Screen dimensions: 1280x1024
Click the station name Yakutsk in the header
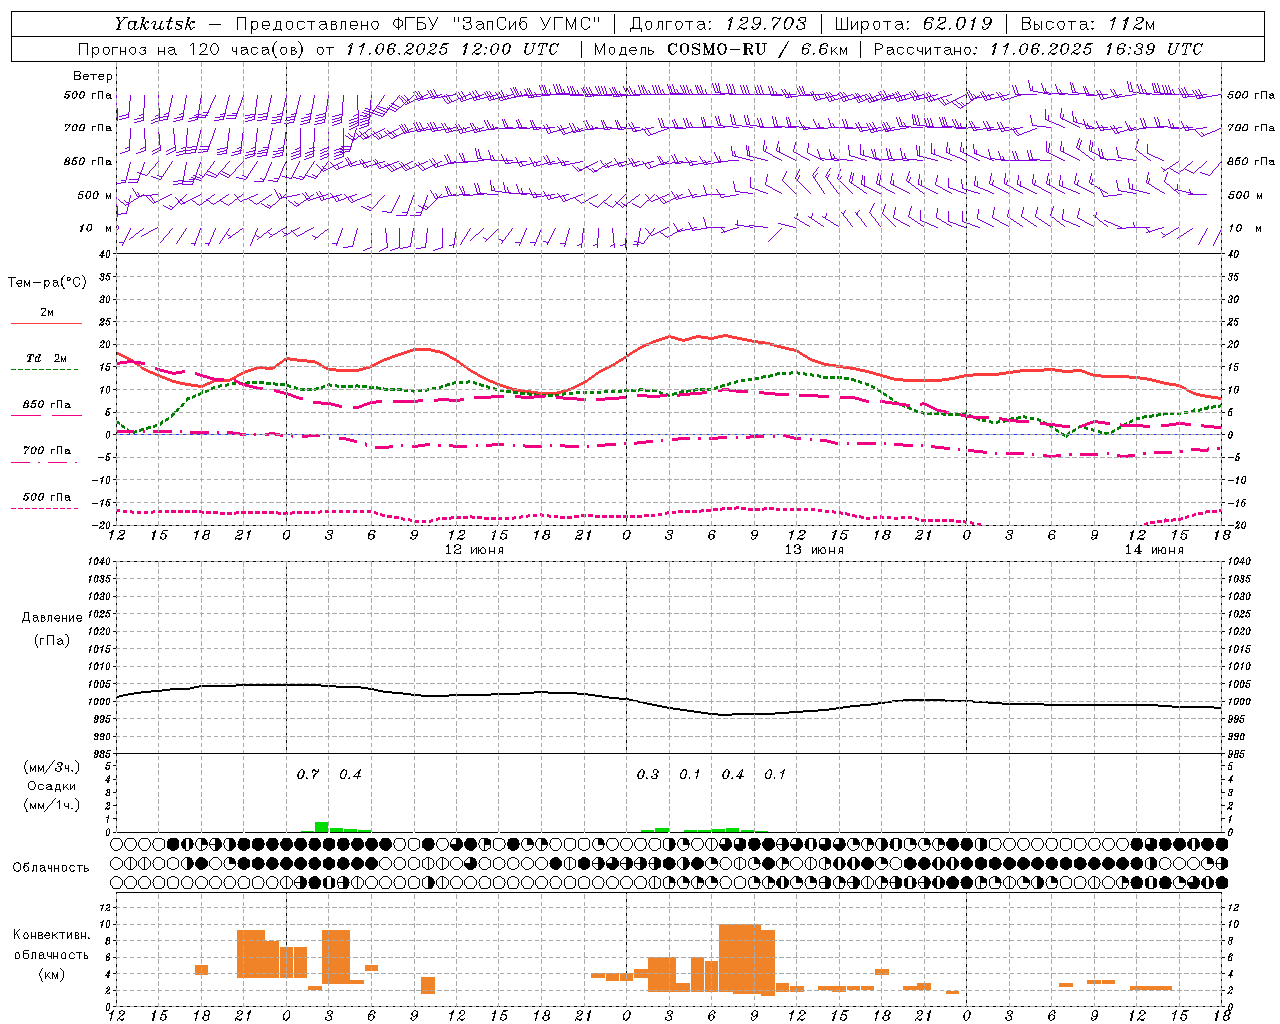pos(154,23)
